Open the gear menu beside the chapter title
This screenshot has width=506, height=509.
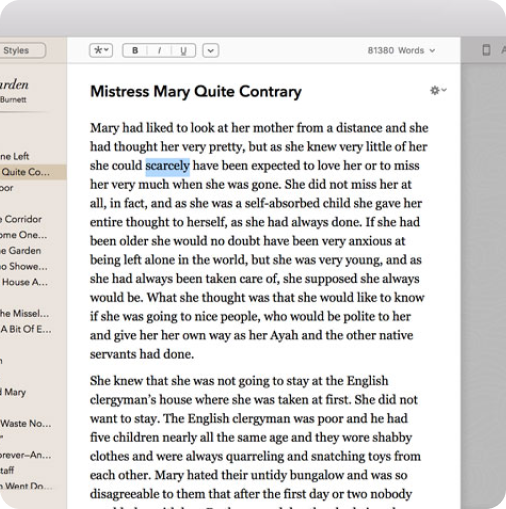click(438, 90)
